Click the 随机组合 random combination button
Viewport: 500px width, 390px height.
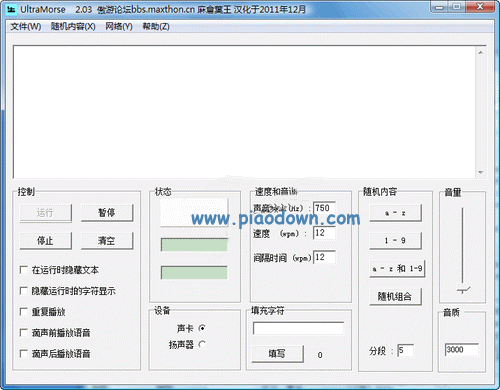pos(395,296)
